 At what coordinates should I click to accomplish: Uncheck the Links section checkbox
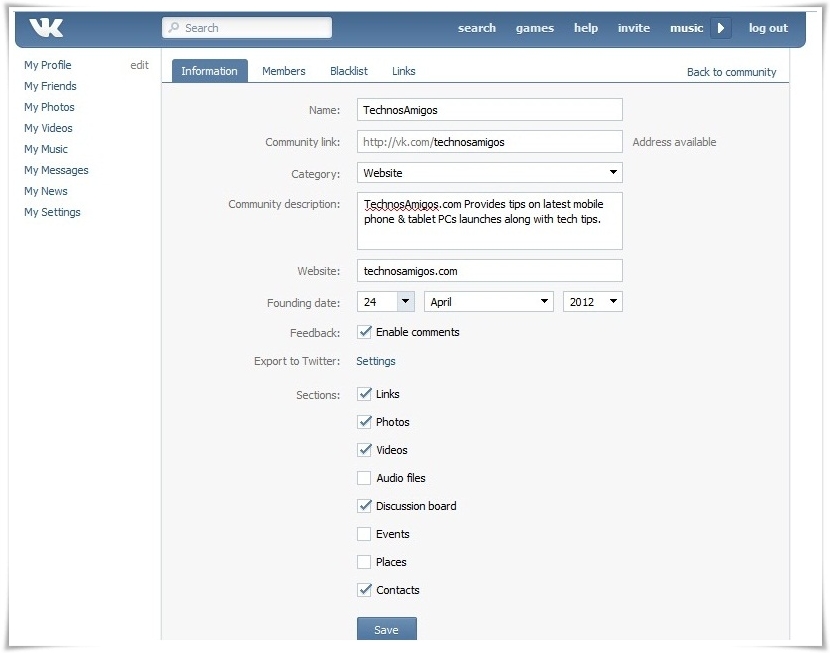364,394
